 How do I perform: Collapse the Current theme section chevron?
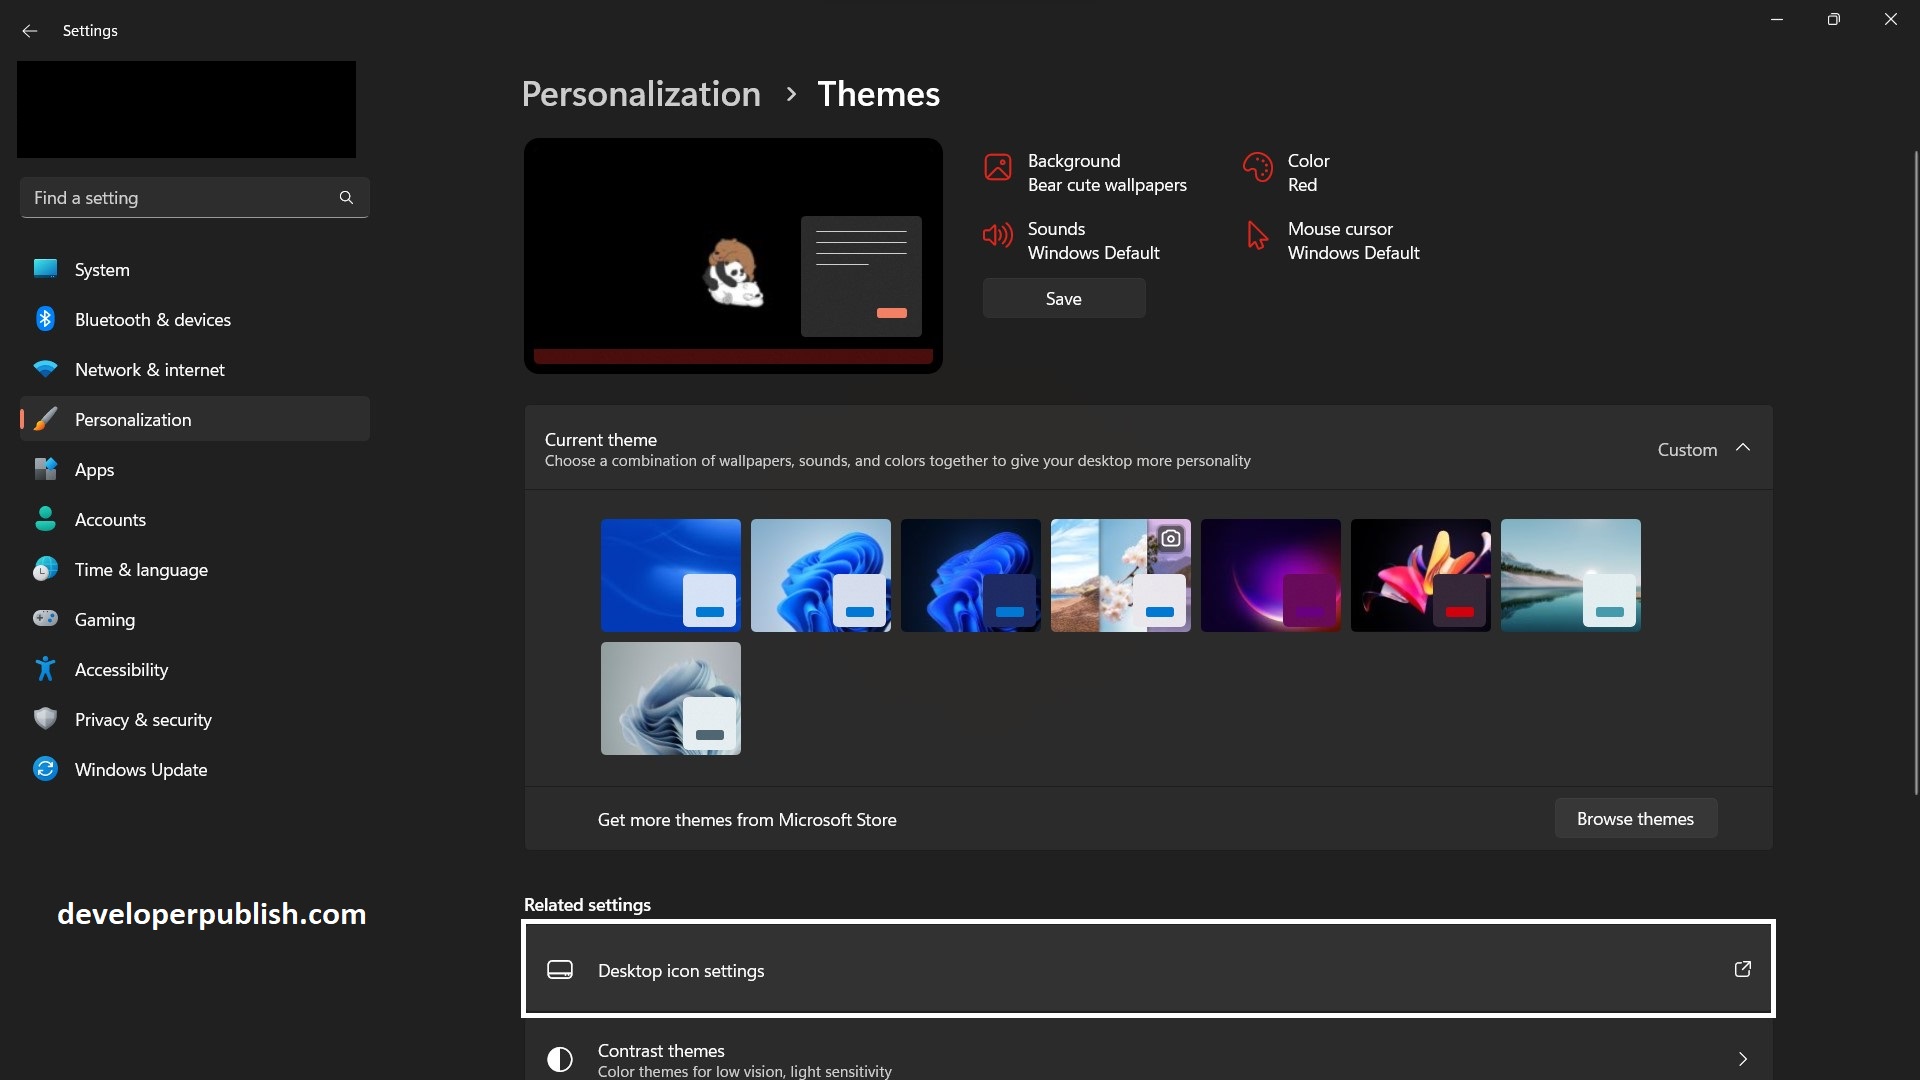pyautogui.click(x=1744, y=448)
